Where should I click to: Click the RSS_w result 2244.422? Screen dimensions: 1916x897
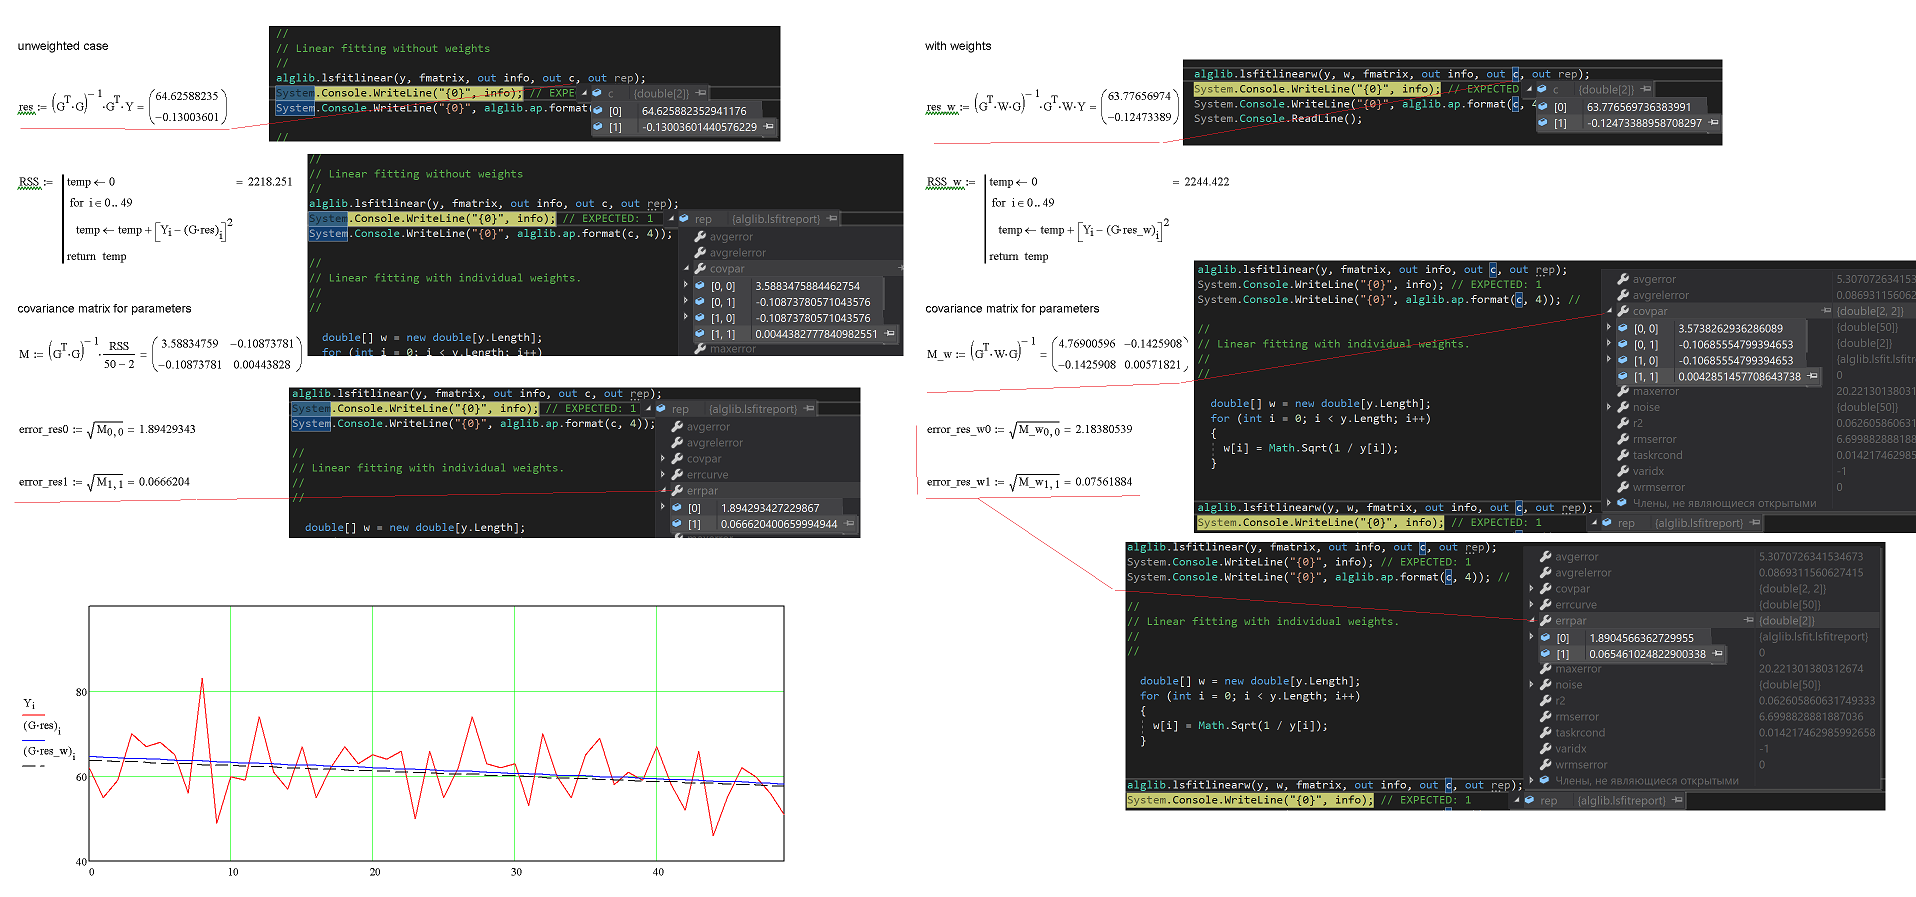pos(1206,182)
